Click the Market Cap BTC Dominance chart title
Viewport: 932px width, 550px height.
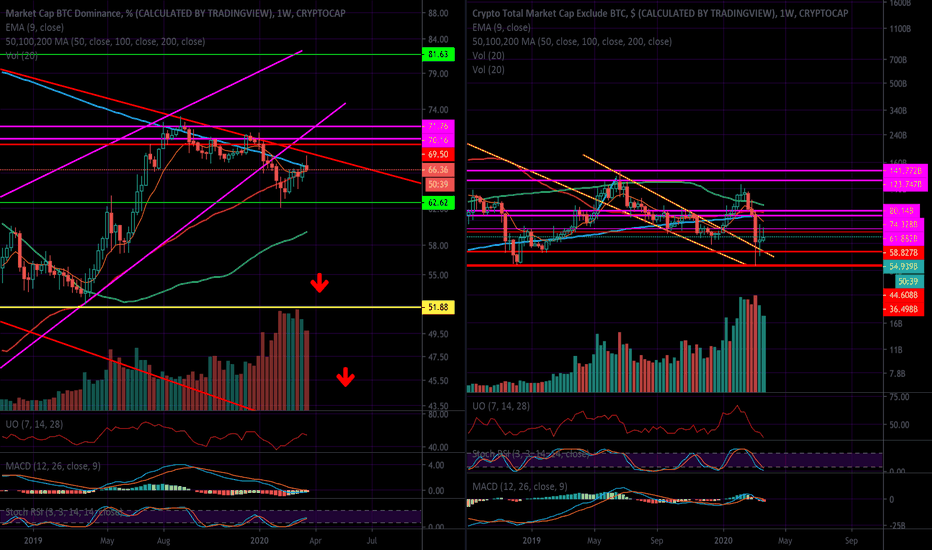click(175, 13)
